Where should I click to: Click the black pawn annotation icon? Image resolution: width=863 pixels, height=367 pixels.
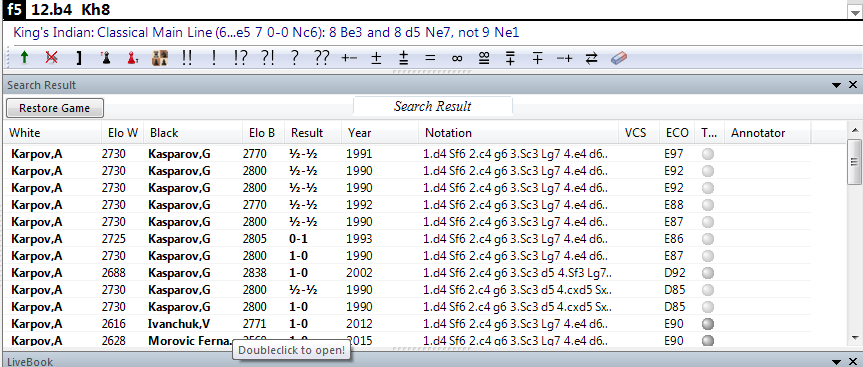click(x=106, y=58)
